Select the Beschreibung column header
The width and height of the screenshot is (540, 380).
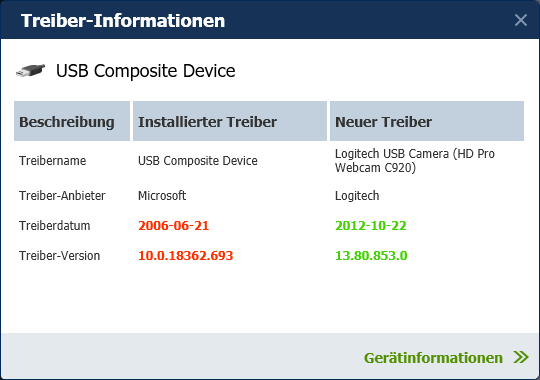tap(72, 121)
